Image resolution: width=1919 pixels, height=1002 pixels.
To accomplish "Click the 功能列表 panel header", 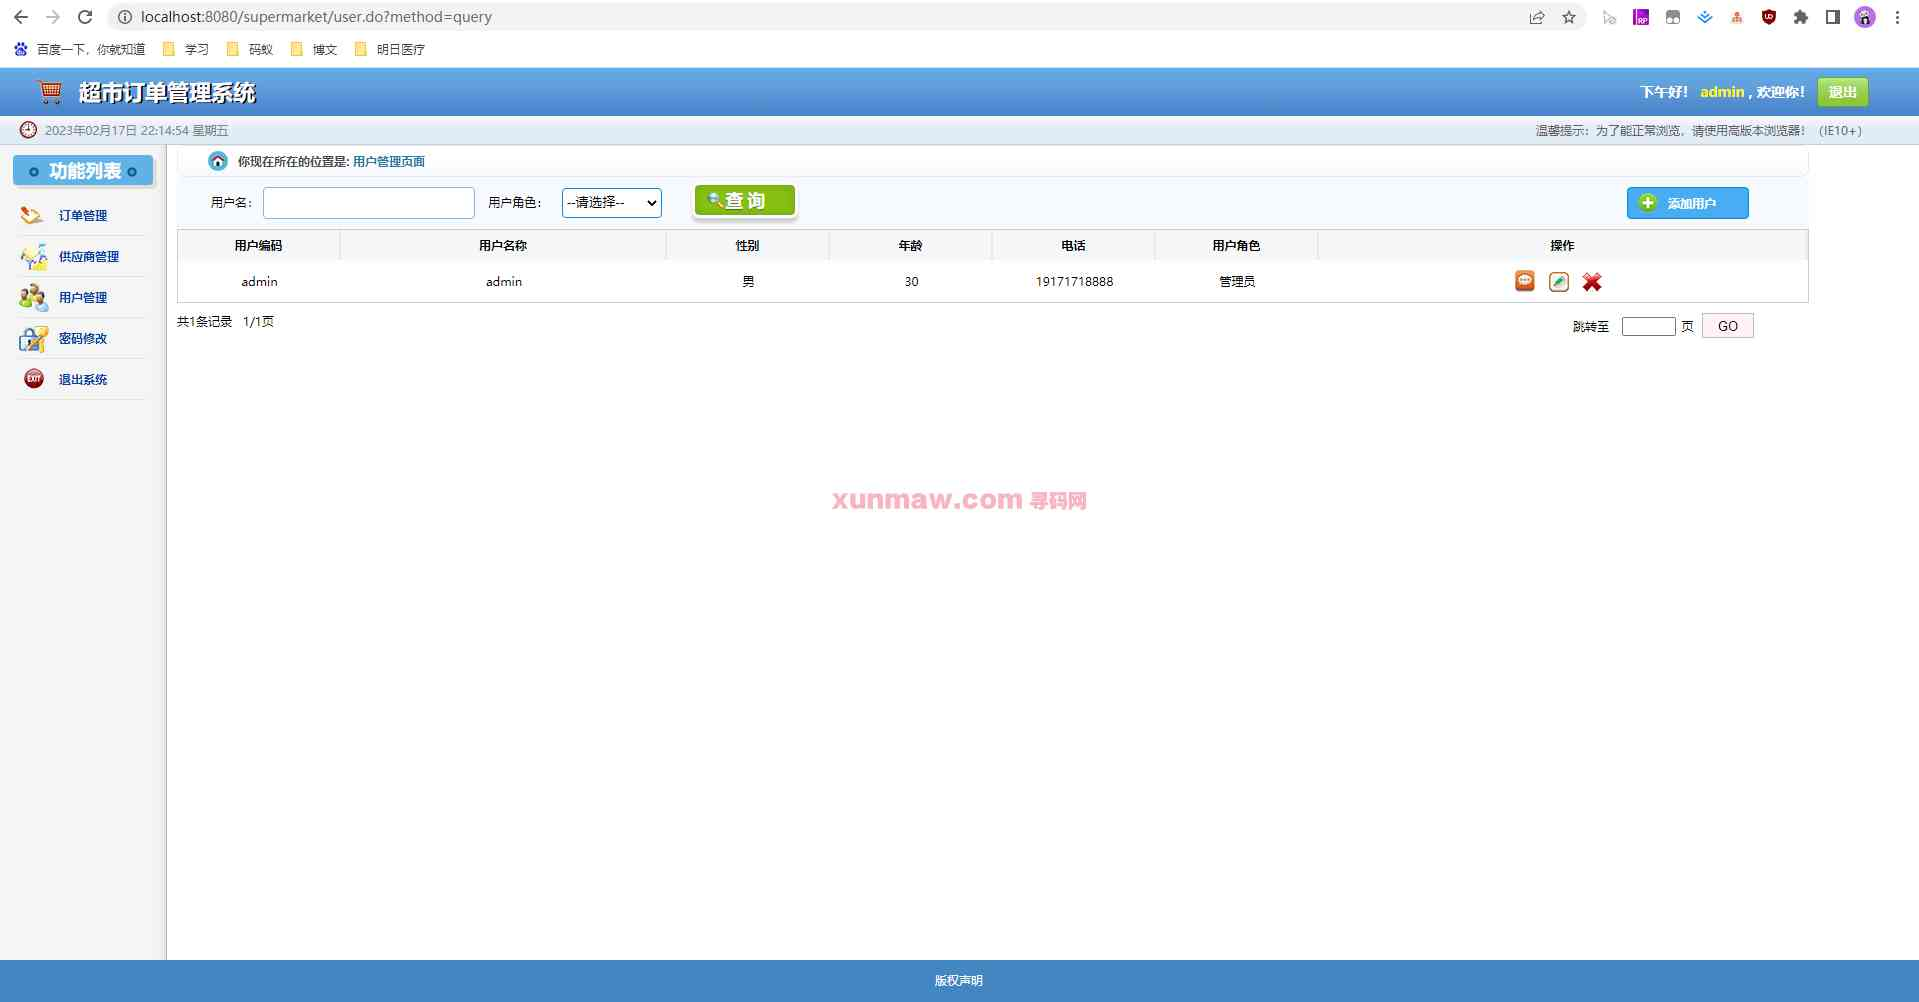I will point(83,171).
